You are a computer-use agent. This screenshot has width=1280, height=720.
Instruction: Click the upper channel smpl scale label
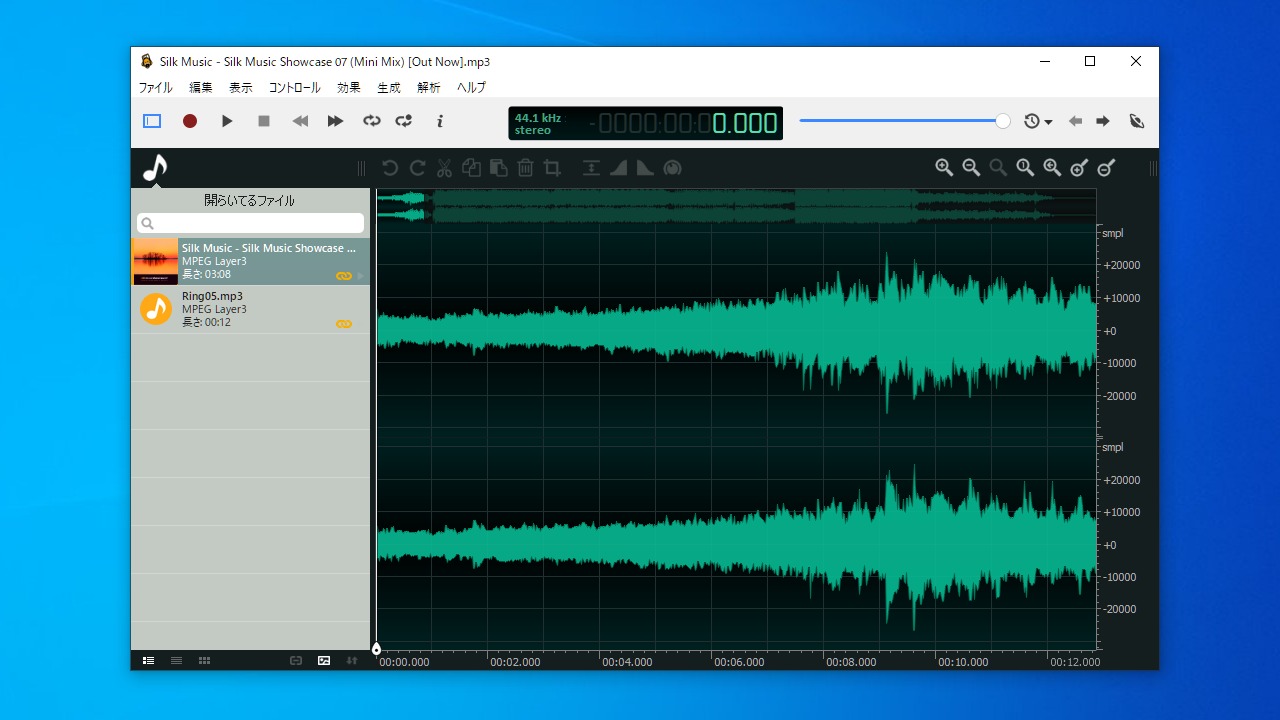pyautogui.click(x=1112, y=233)
